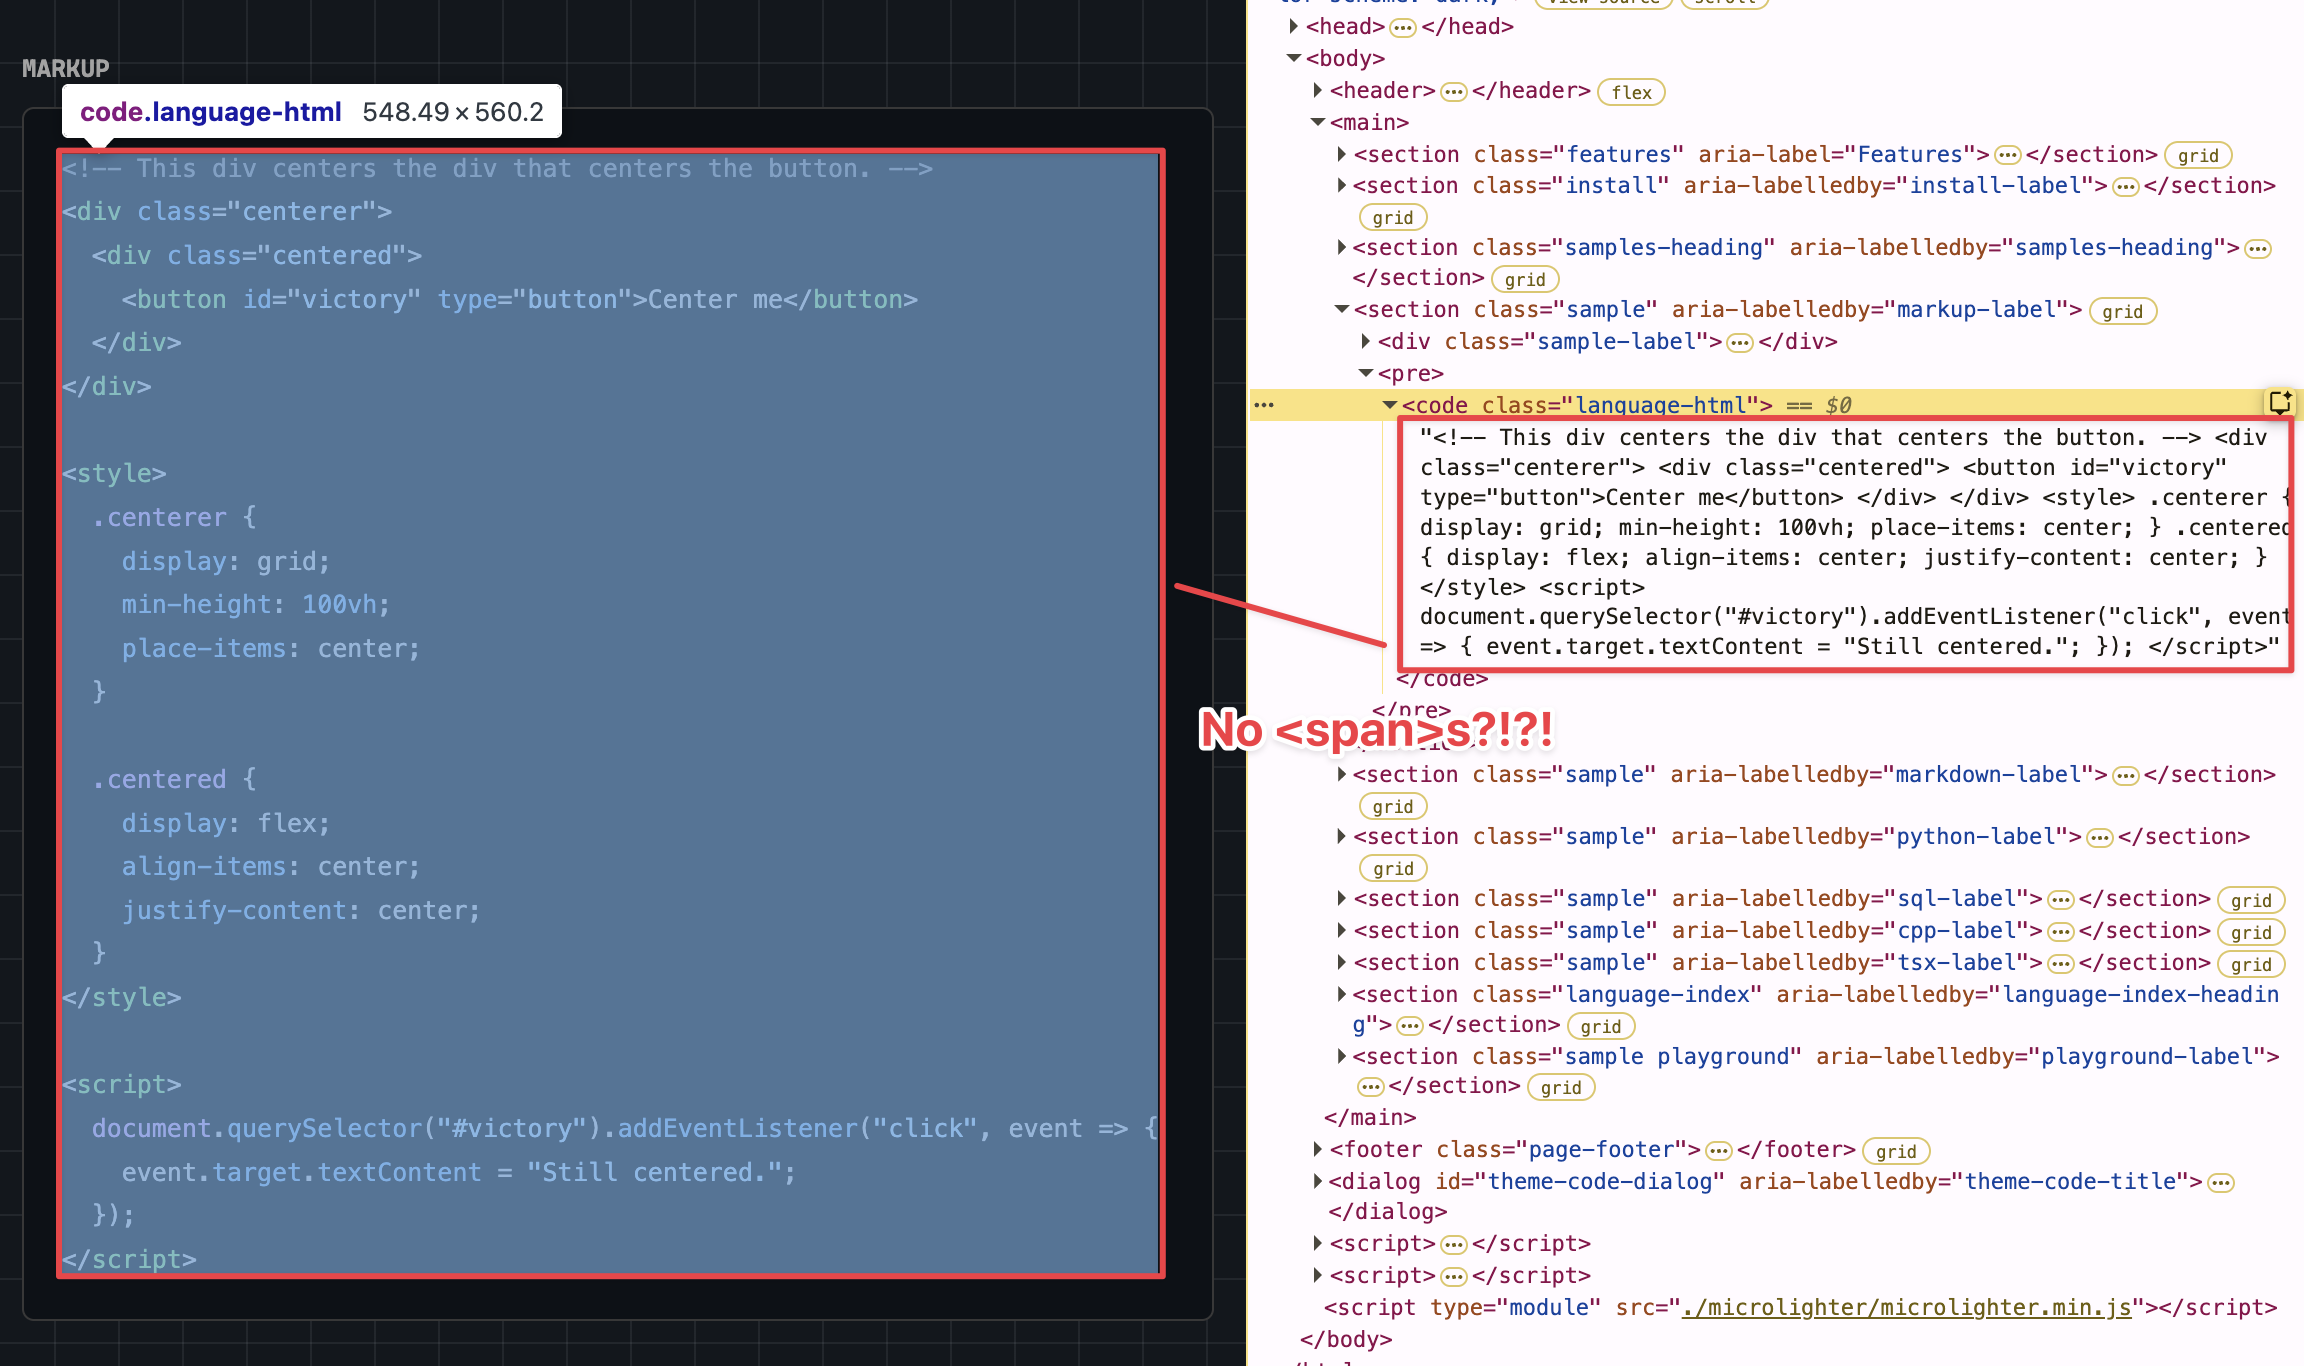2304x1366 pixels.
Task: Click the ellipsis badge in the markdown-label section row
Action: (2125, 776)
